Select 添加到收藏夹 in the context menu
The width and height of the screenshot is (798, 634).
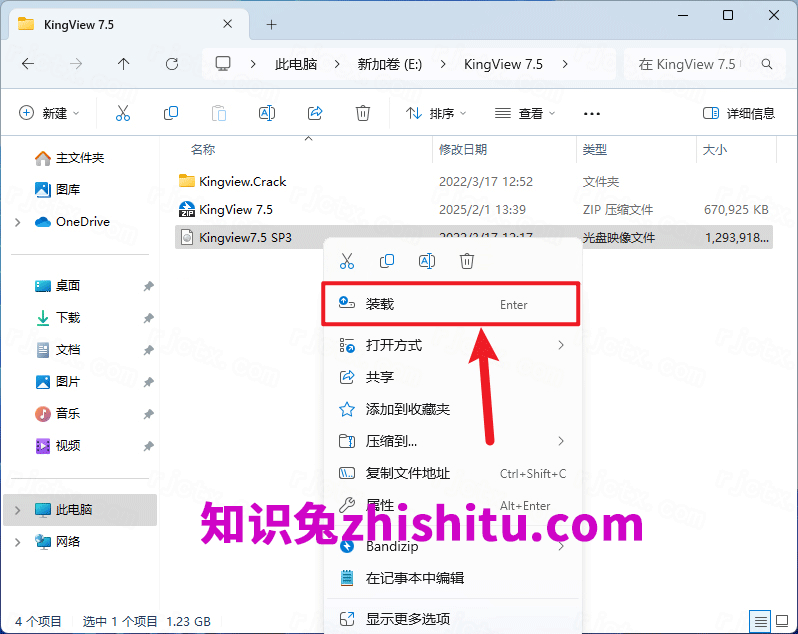pos(452,409)
